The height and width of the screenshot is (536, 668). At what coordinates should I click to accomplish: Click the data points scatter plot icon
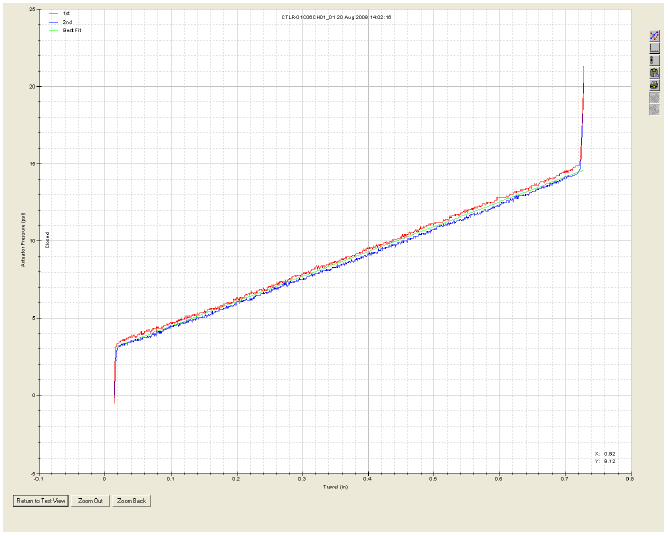tap(654, 36)
